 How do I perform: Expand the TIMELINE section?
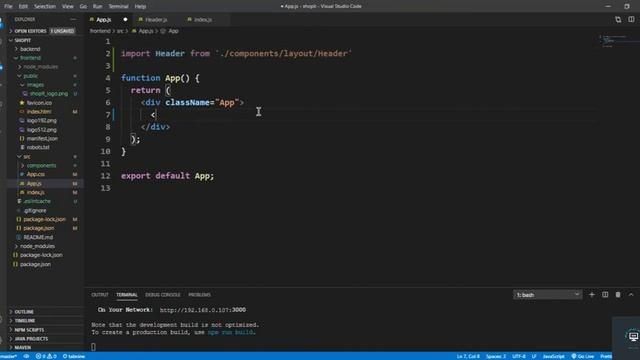[45, 321]
